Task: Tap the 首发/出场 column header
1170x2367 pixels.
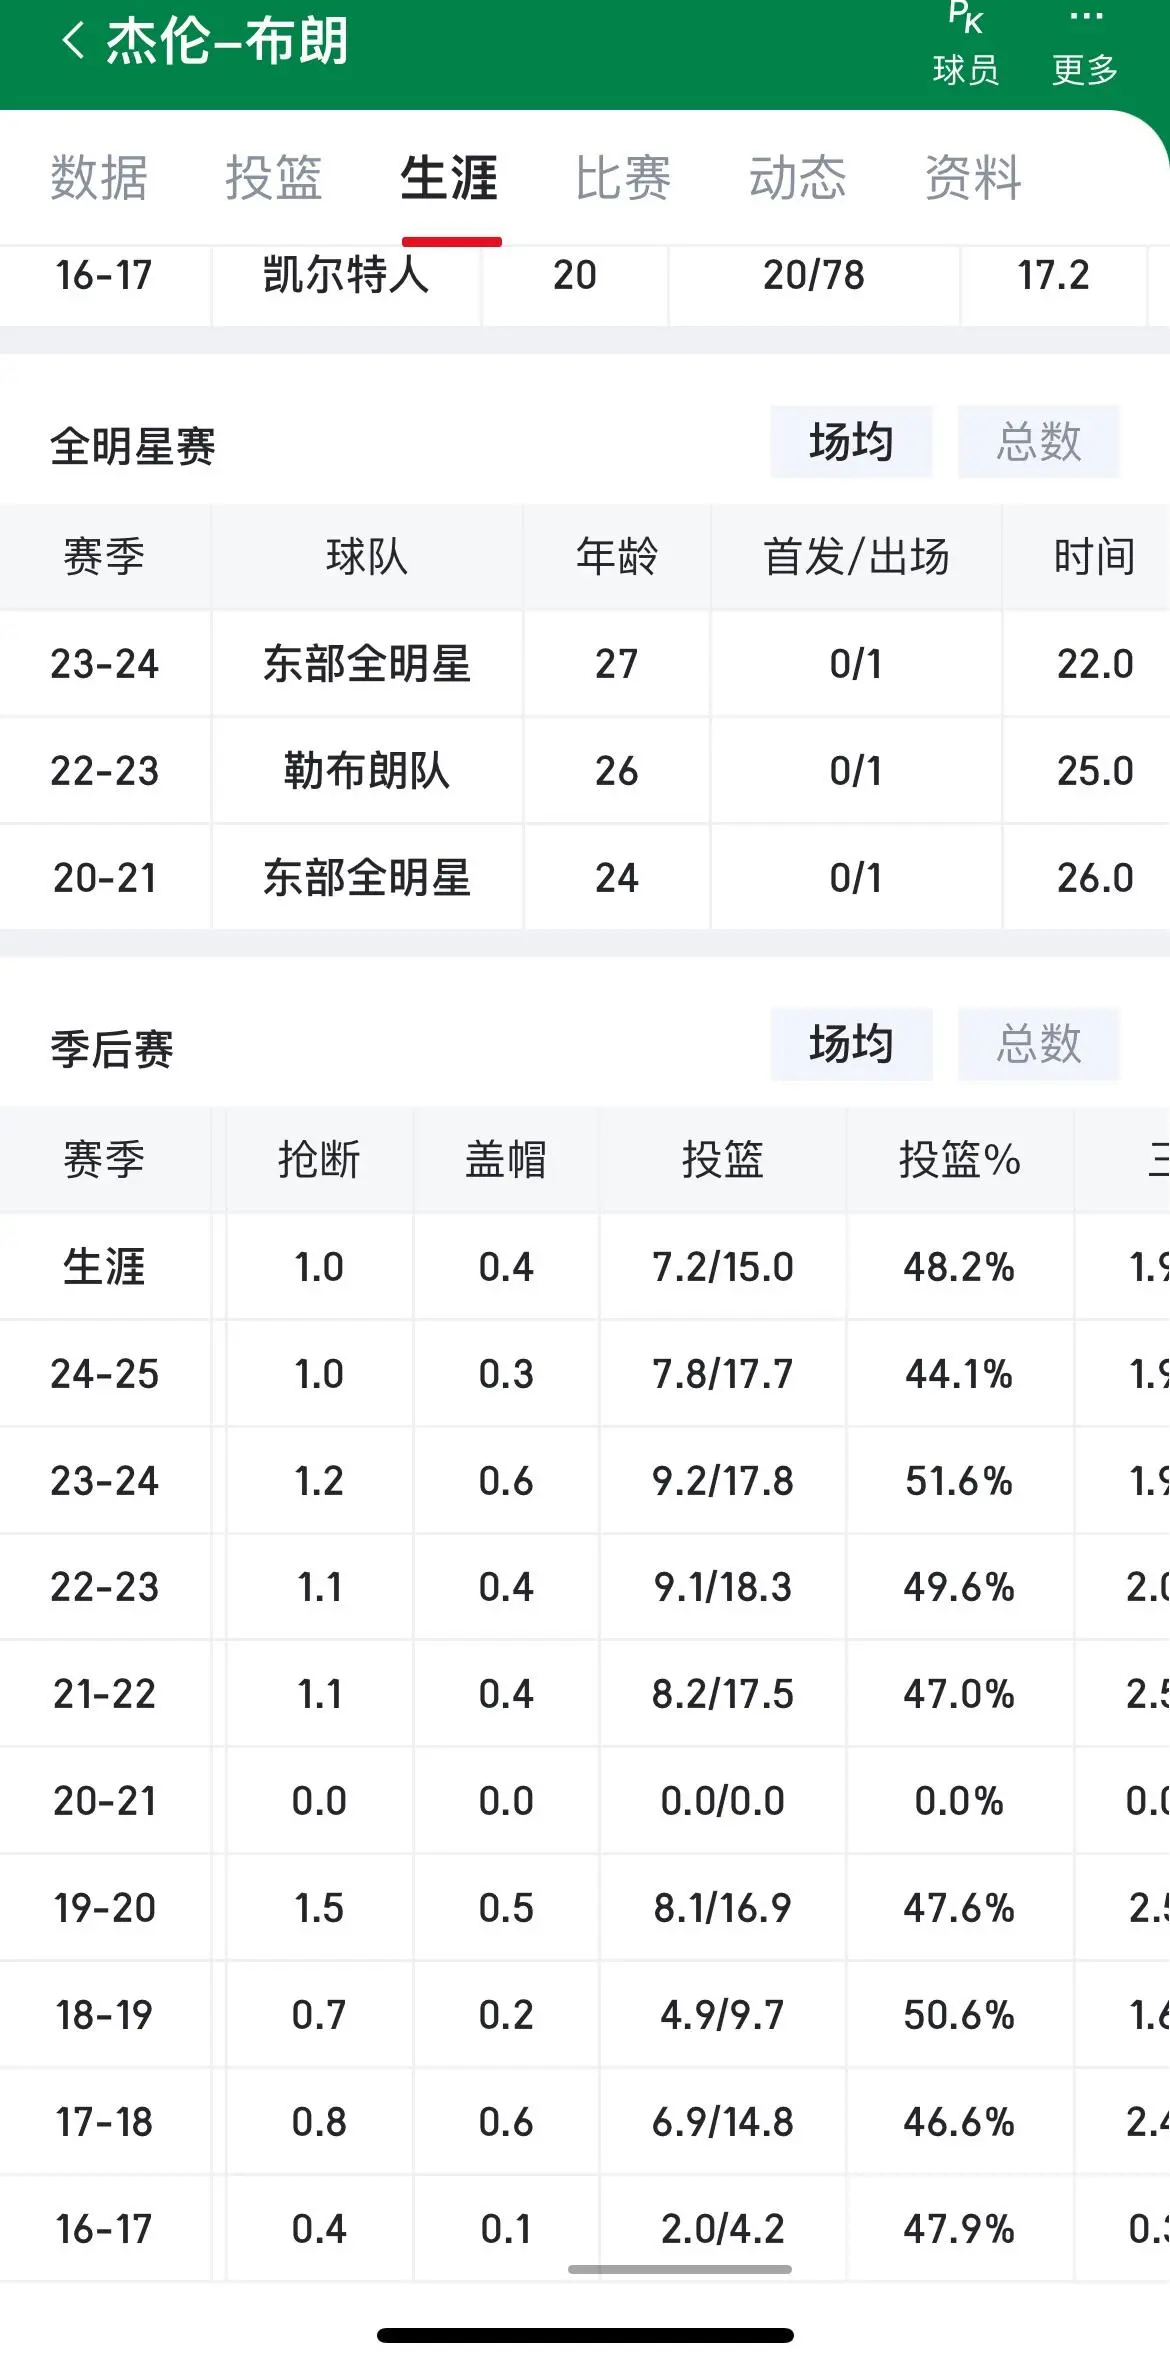Action: [x=856, y=557]
